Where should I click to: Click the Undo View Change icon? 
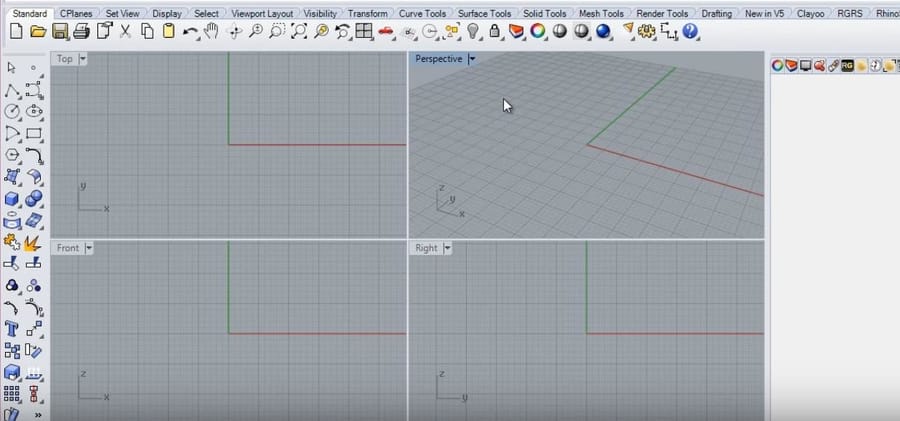click(x=343, y=32)
